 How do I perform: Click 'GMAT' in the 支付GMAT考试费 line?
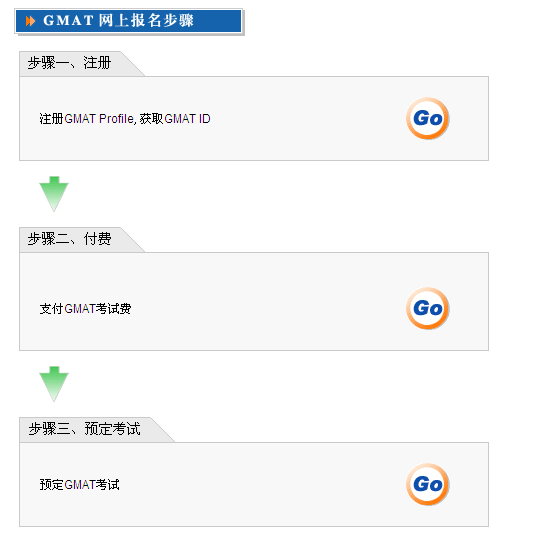pos(80,309)
